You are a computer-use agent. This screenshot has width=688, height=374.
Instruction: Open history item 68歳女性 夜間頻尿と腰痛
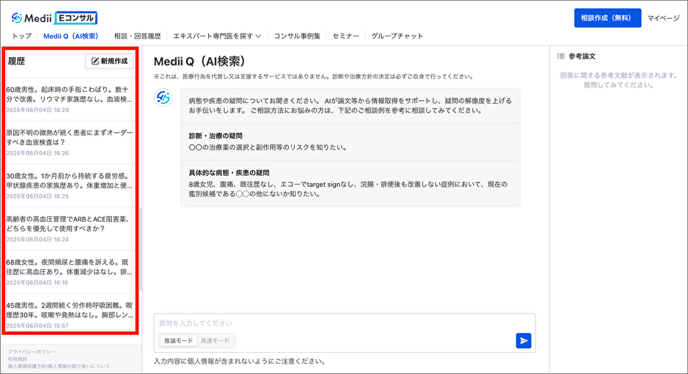70,272
